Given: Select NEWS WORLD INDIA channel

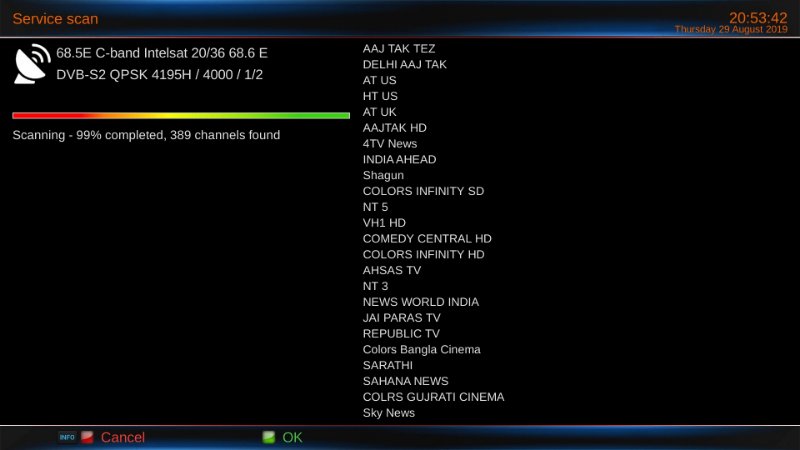Looking at the screenshot, I should [x=421, y=302].
